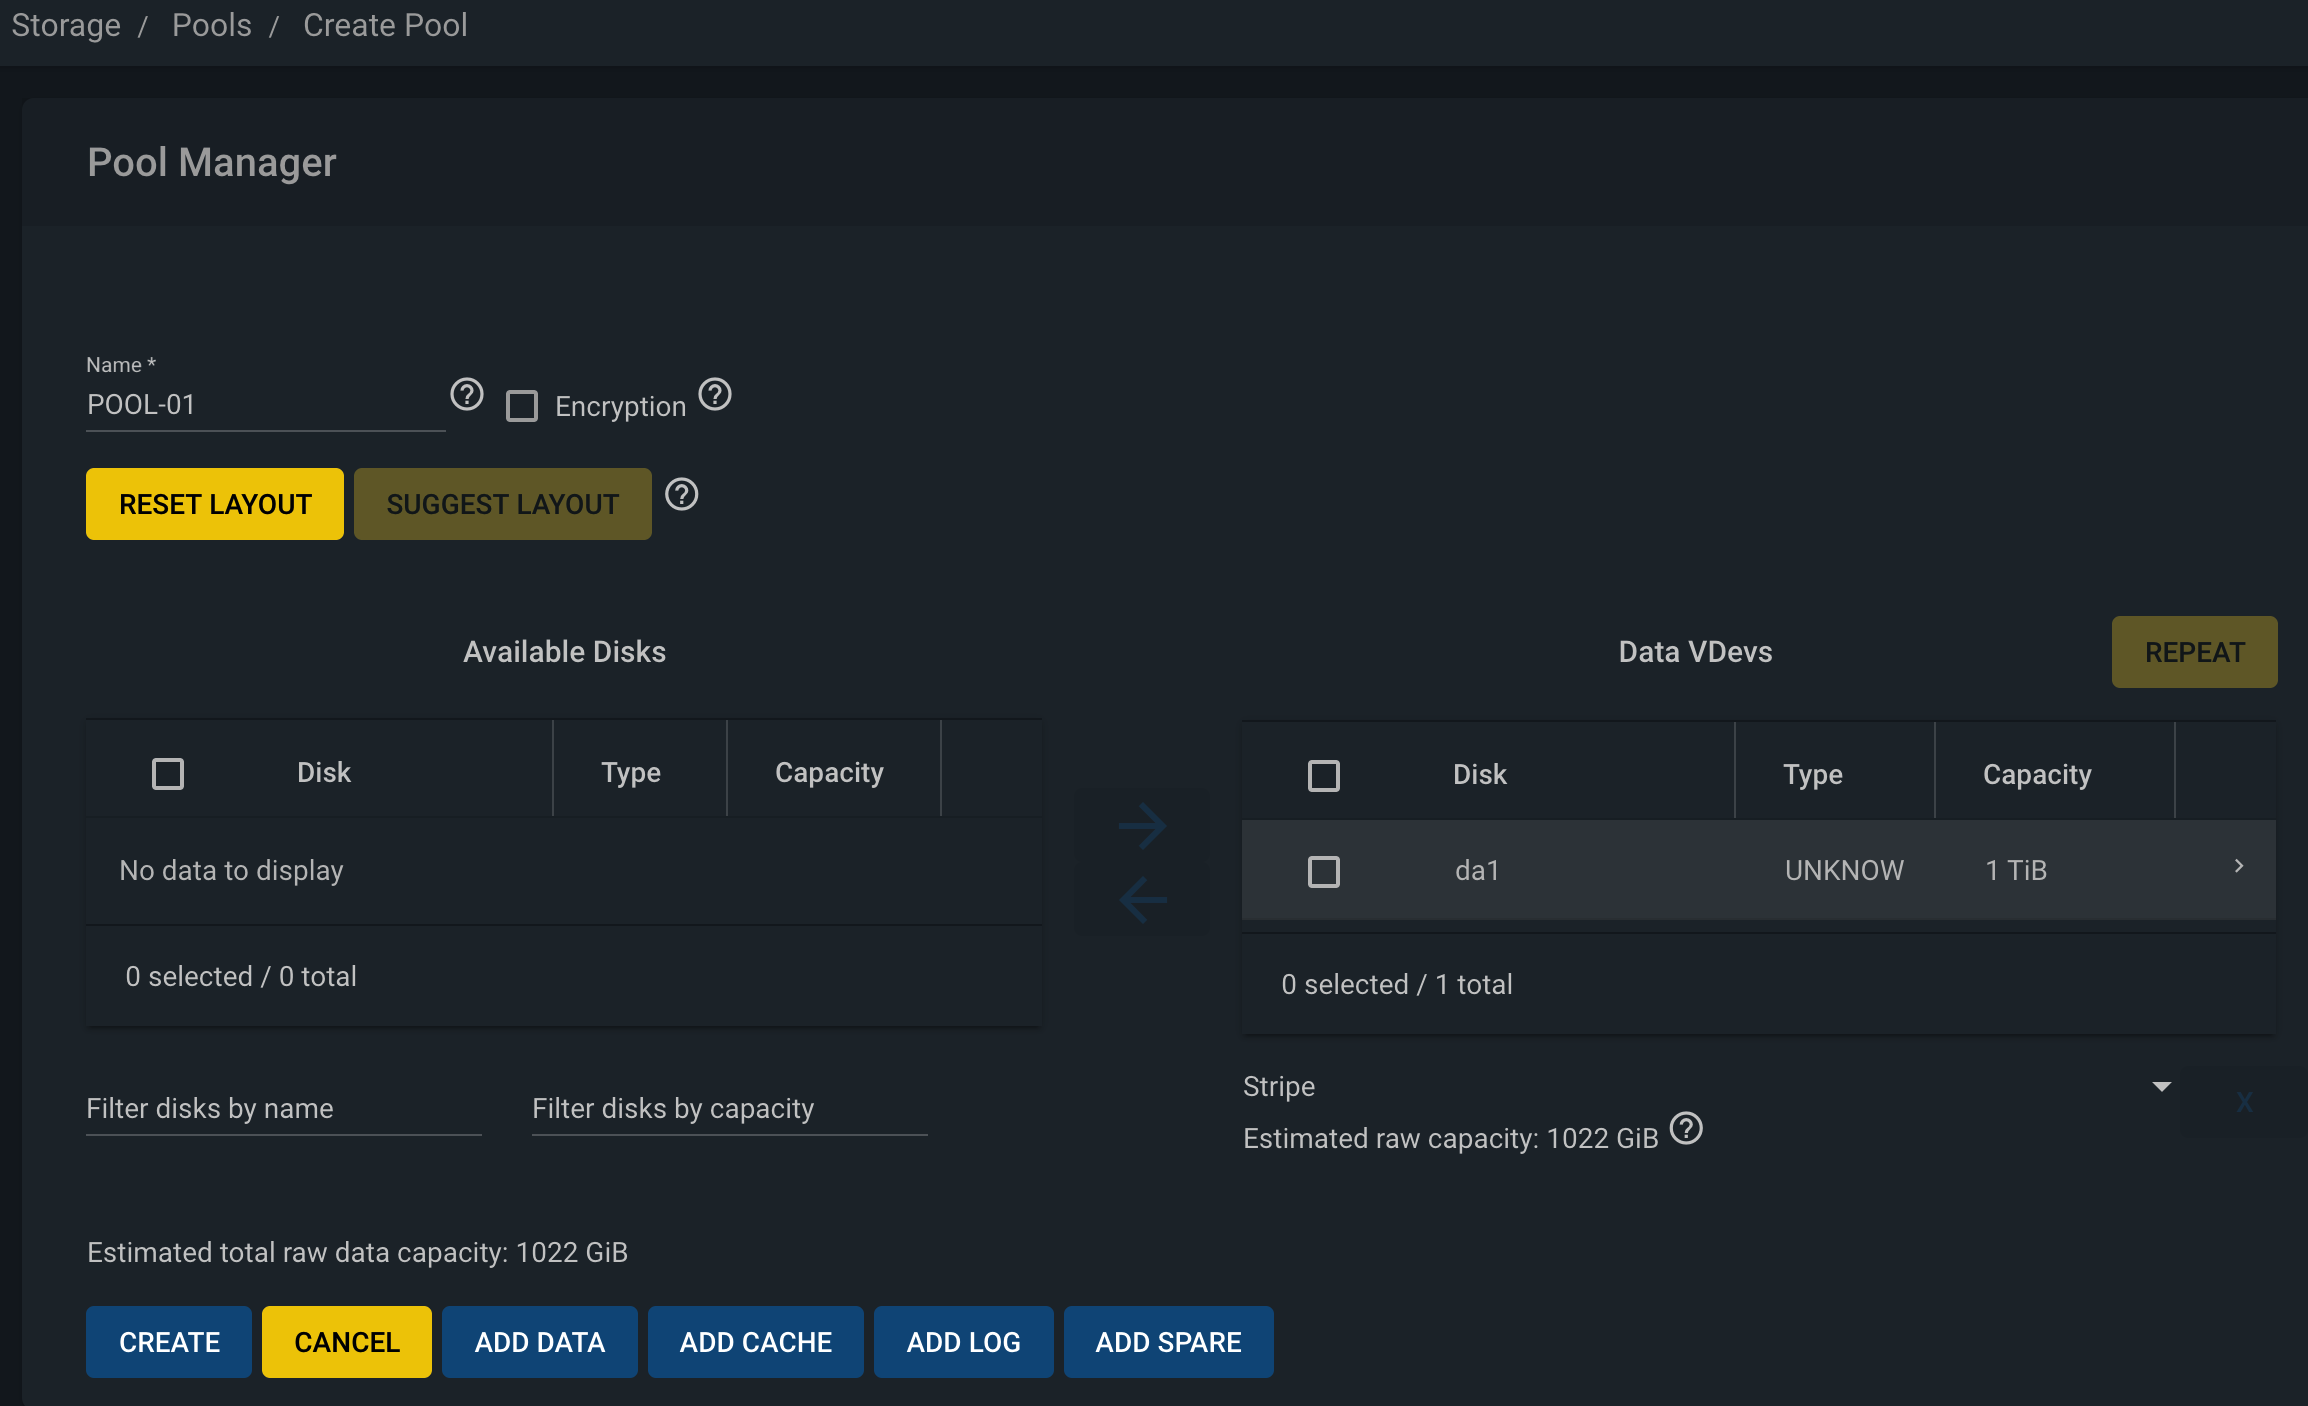Viewport: 2308px width, 1406px height.
Task: Expand da1 disk row details chevron
Action: 2239,866
